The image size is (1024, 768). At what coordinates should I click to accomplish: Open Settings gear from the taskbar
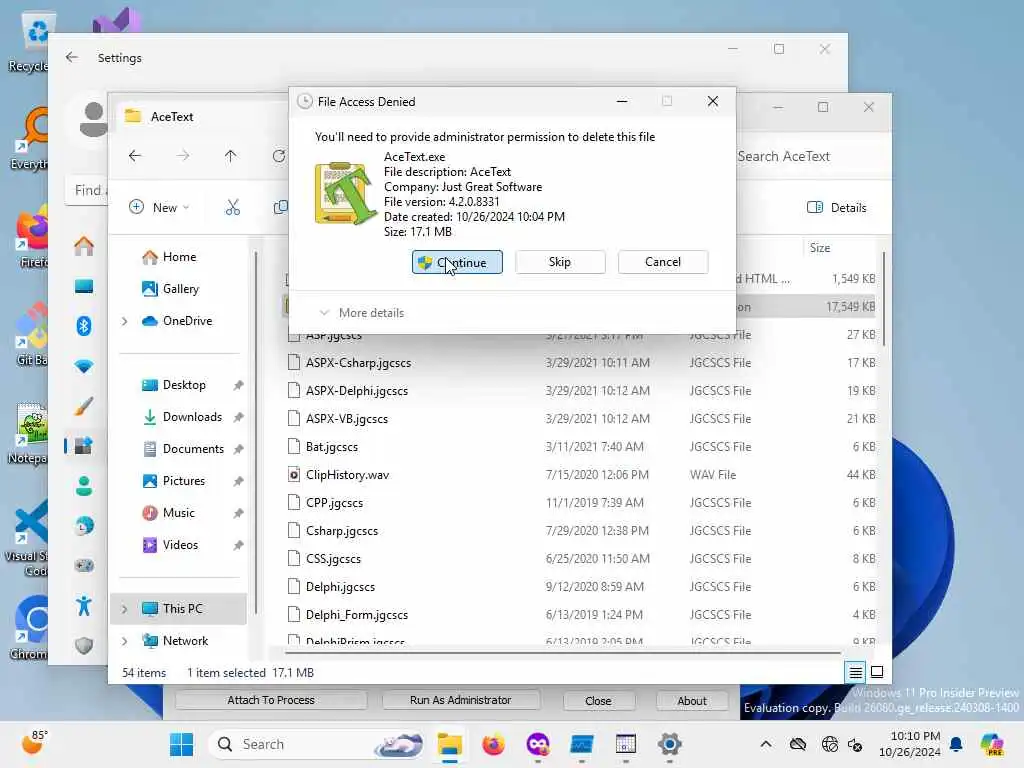[x=669, y=744]
